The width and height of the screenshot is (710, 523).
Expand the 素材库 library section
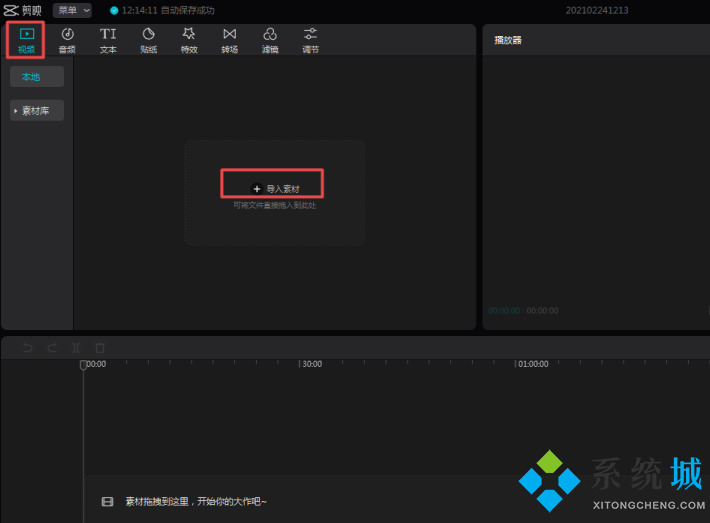(38, 111)
